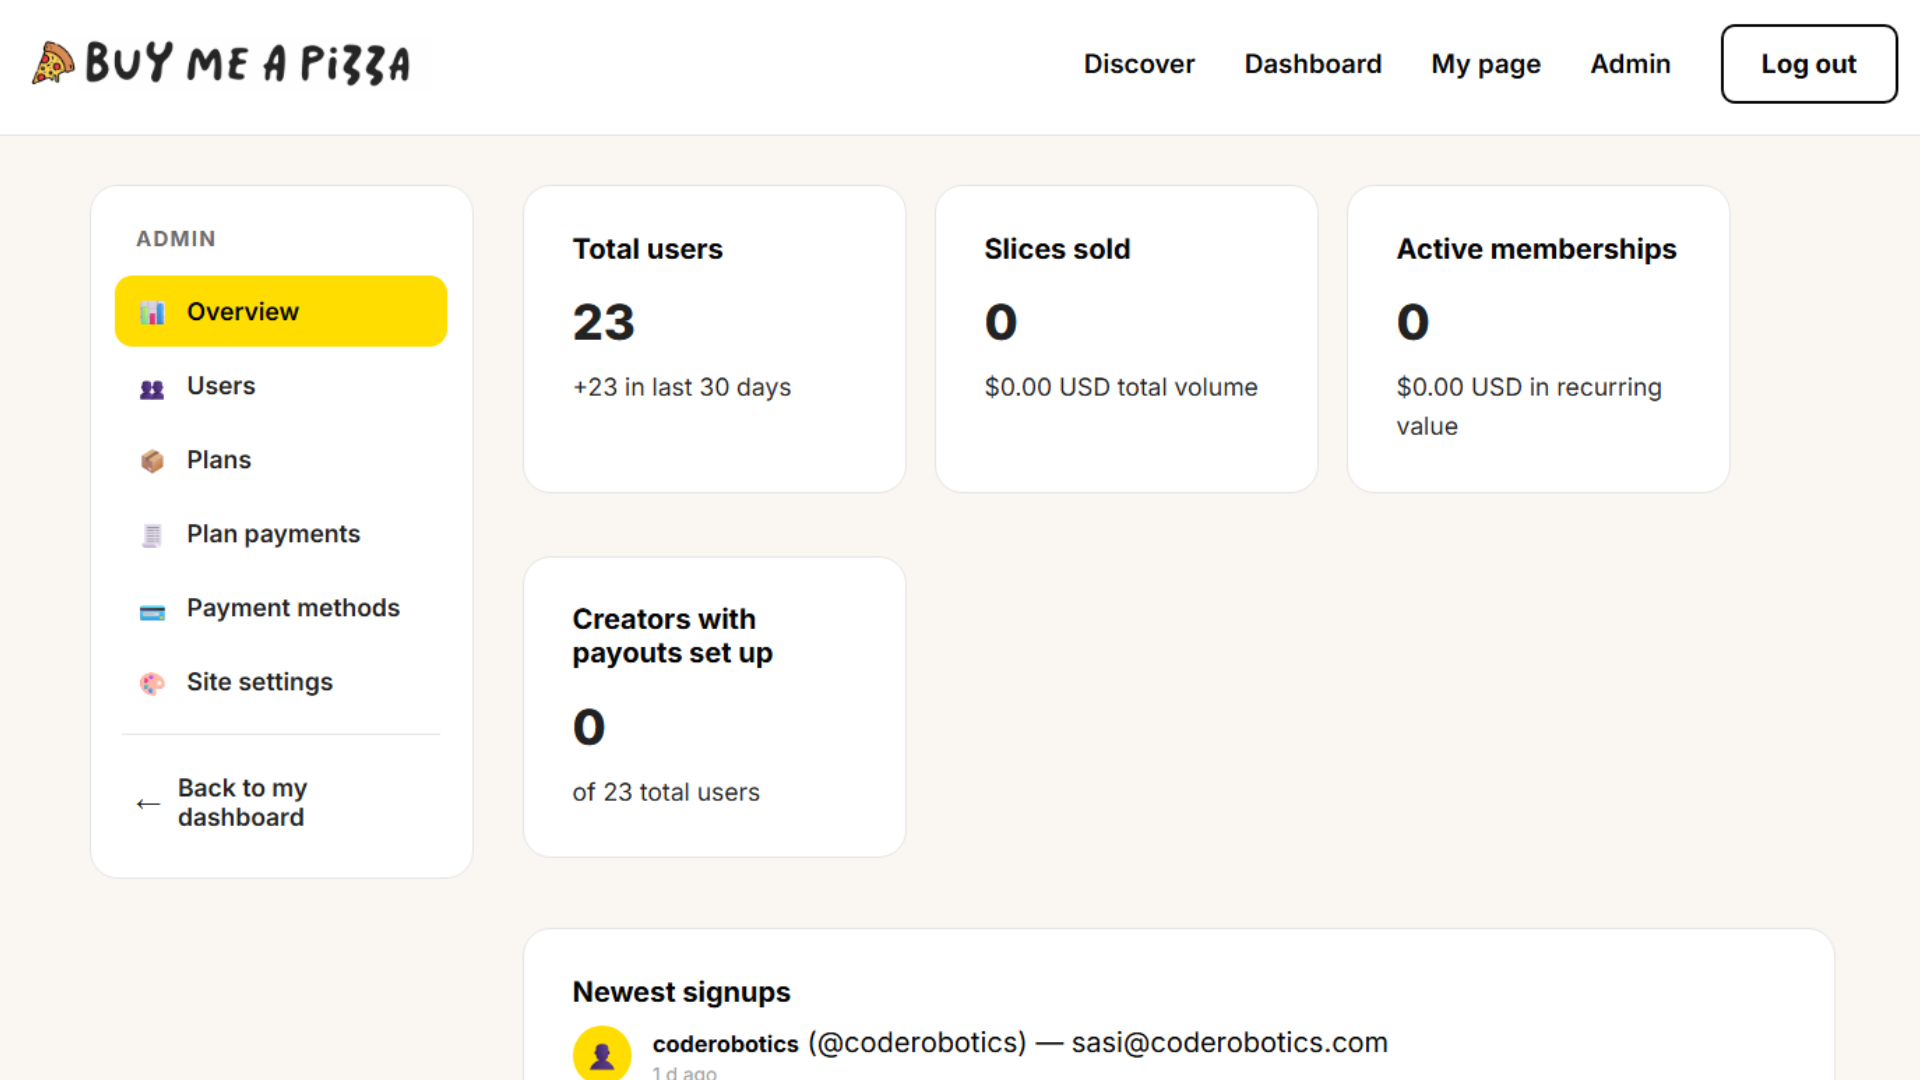The width and height of the screenshot is (1920, 1080).
Task: Go to Dashboard from top navigation
Action: coord(1313,64)
